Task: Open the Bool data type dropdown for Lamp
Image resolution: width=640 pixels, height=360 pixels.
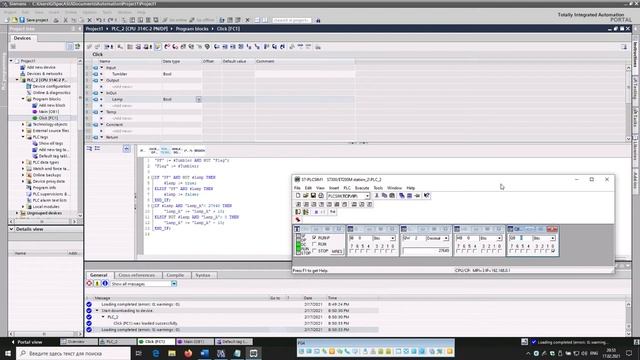Action: [x=198, y=99]
